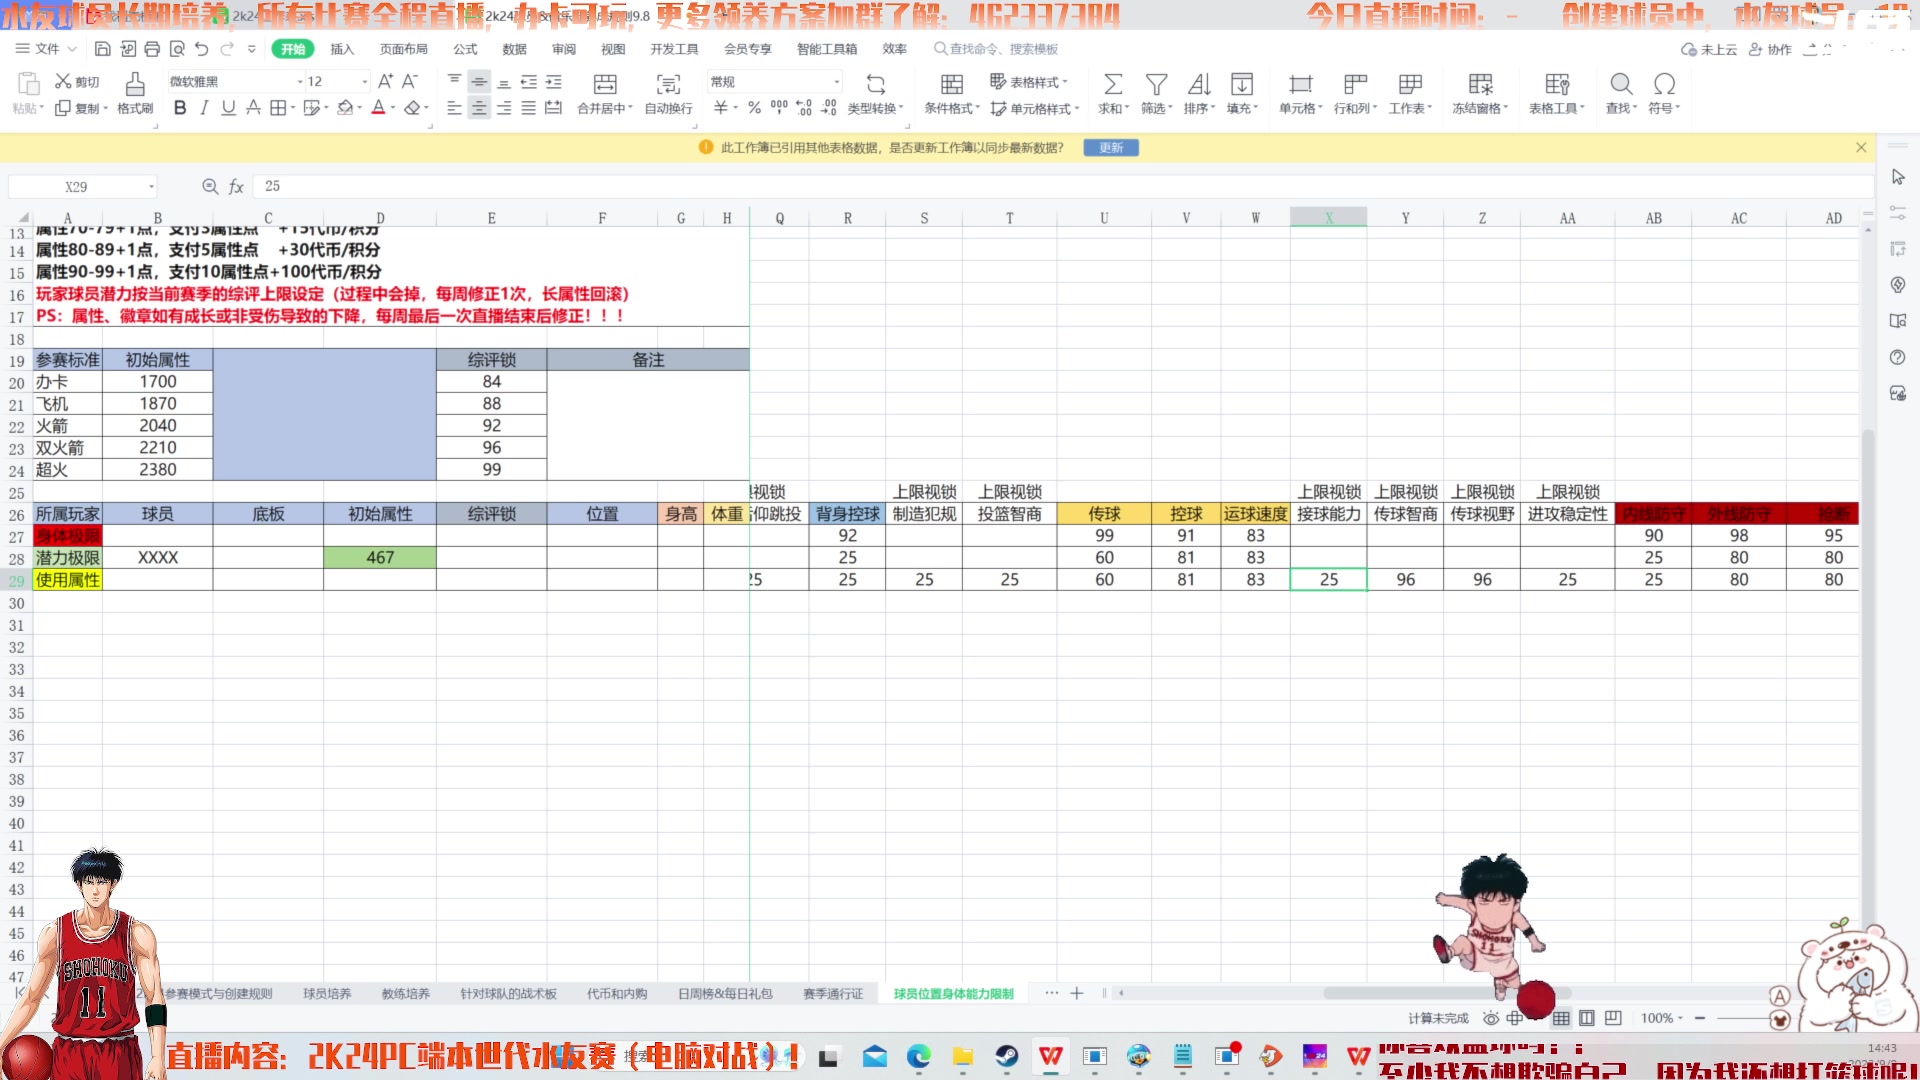Add a new sheet with the plus button
The width and height of the screenshot is (1920, 1080).
[1077, 994]
